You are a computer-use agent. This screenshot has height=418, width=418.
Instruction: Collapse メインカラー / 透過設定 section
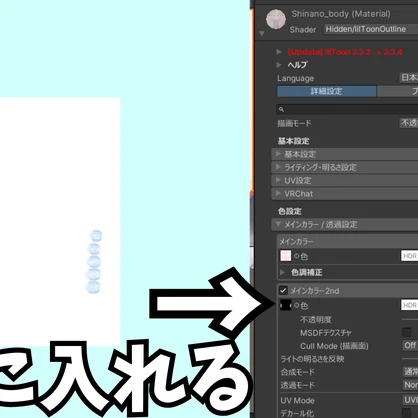coord(345,224)
